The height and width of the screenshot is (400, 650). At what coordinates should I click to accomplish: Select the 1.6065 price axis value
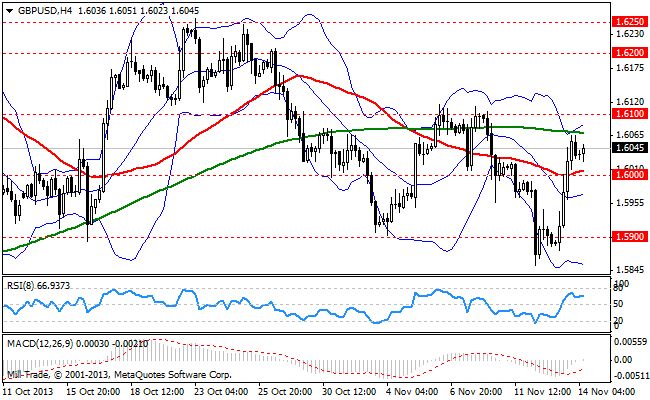tap(630, 135)
